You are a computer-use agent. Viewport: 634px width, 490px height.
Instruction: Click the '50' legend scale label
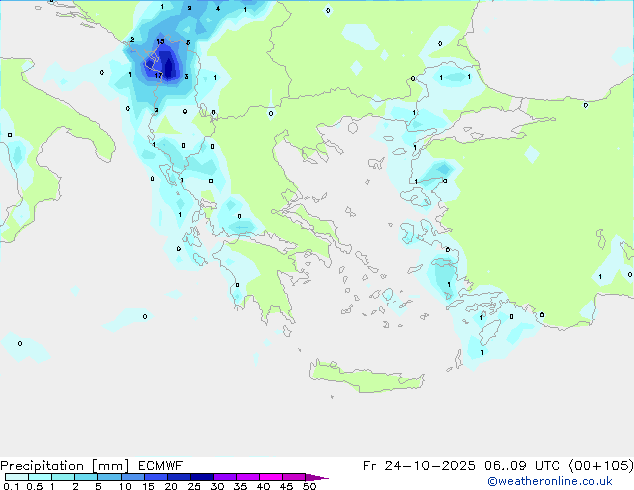pyautogui.click(x=310, y=486)
